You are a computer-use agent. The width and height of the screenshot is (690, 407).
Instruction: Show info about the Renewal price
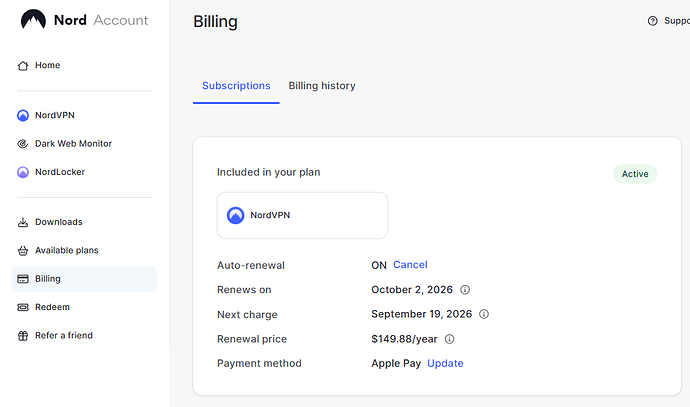click(x=450, y=339)
